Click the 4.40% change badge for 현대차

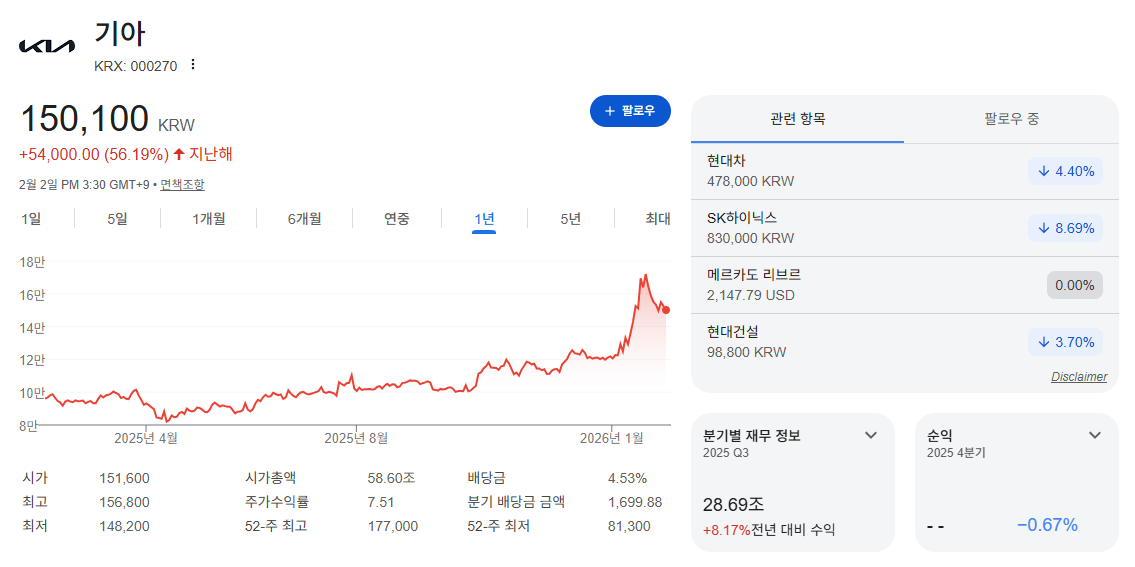(x=1066, y=172)
